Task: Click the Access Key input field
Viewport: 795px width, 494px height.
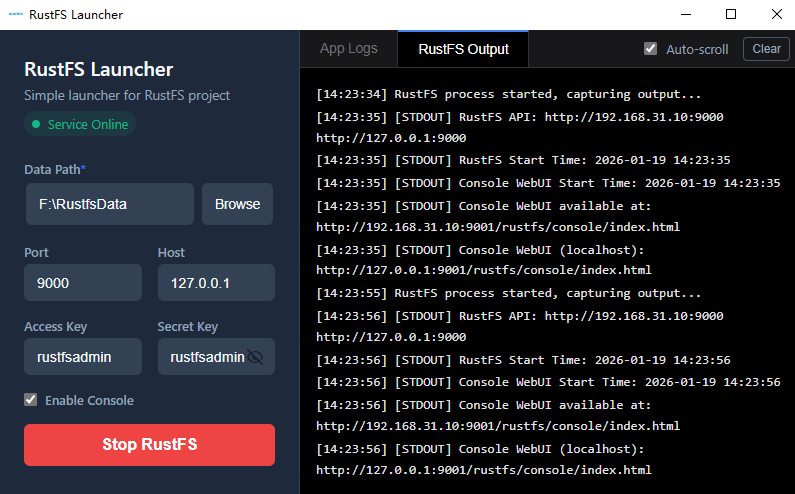Action: (x=83, y=357)
